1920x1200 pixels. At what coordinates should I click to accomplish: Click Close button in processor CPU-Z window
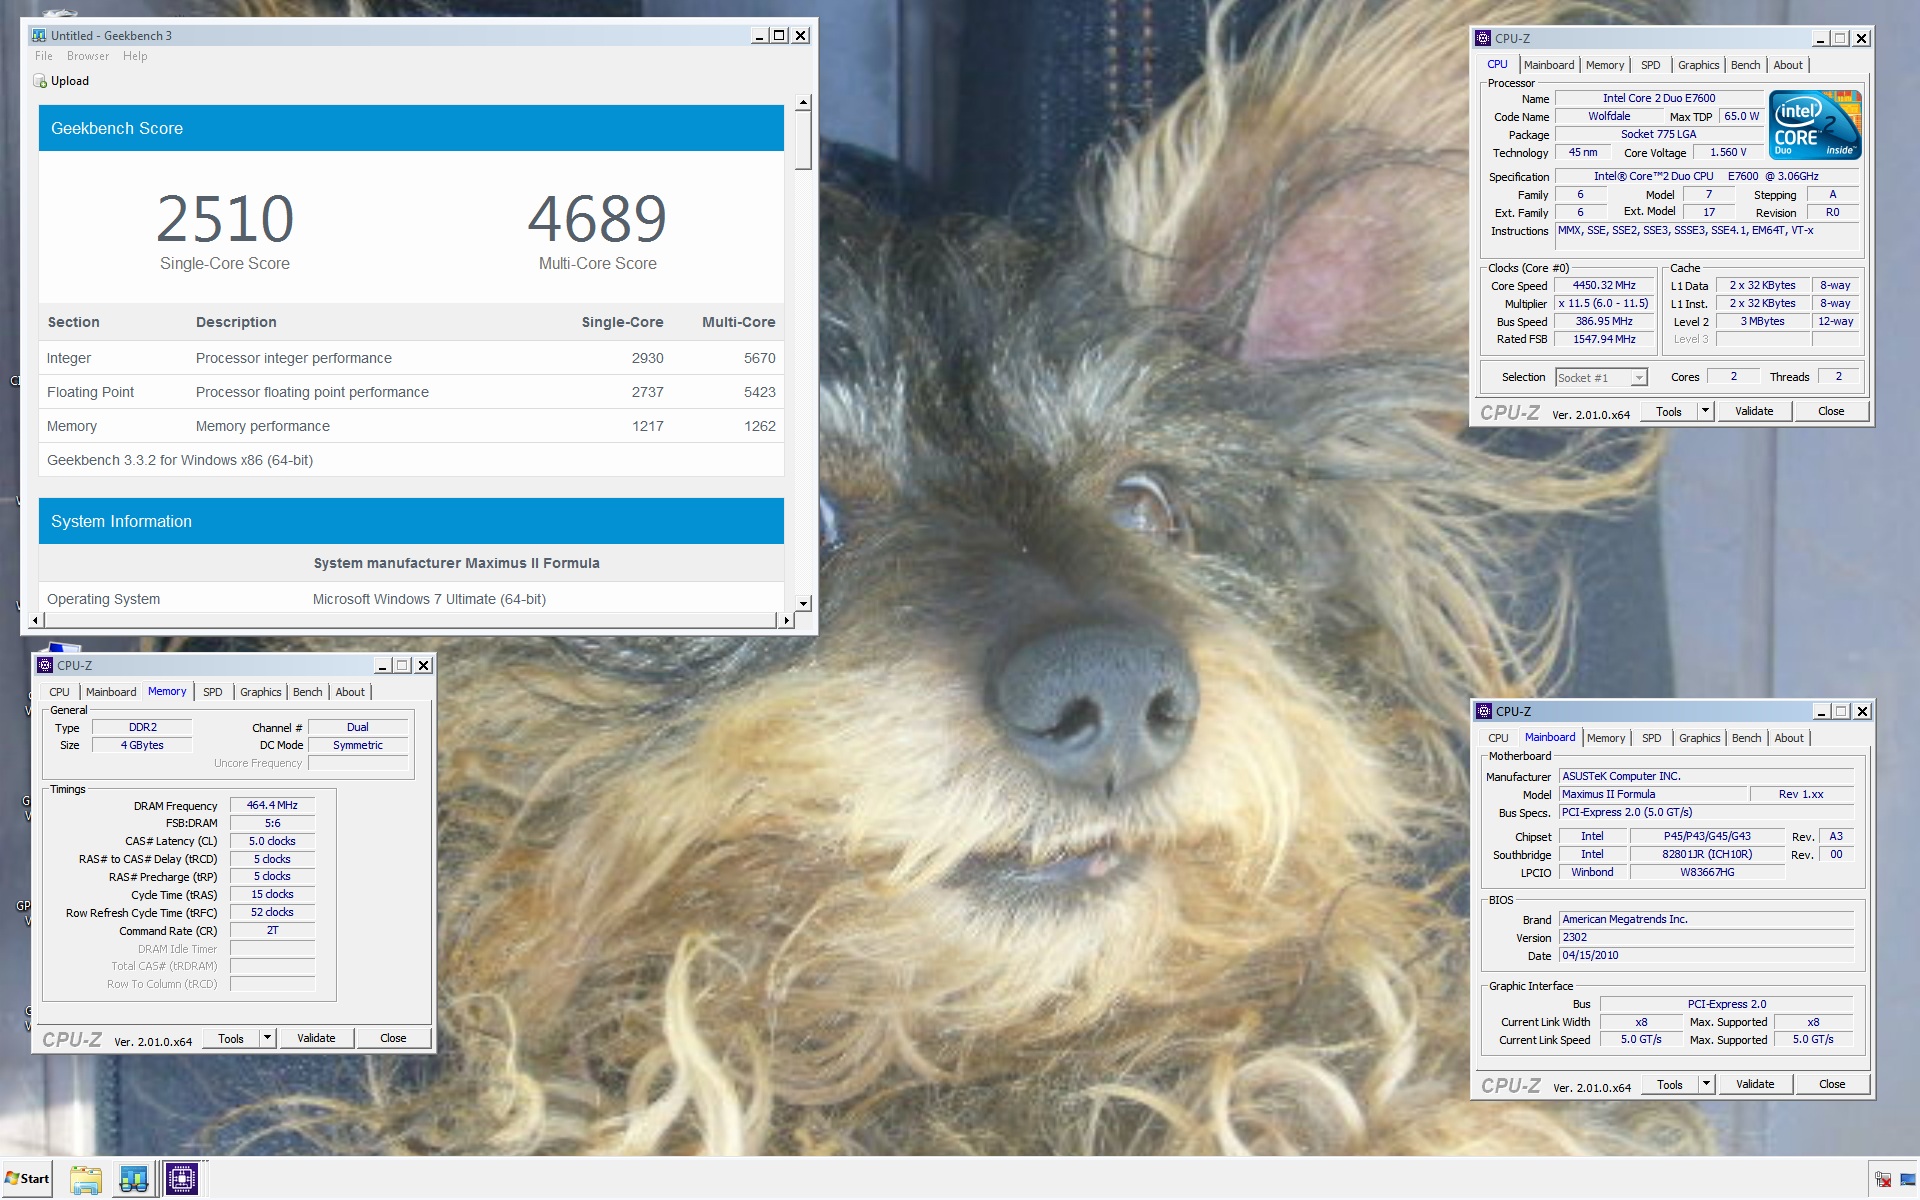click(x=1831, y=411)
